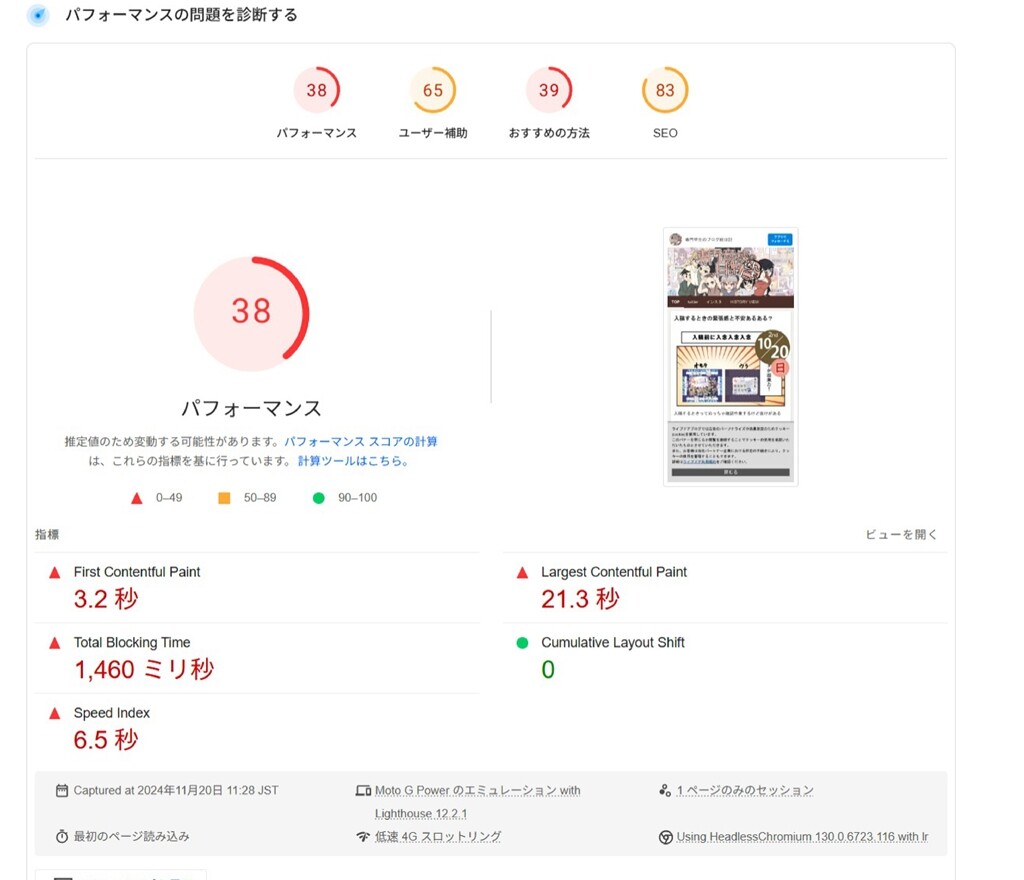This screenshot has height=880, width=1024.
Task: Click the 1 ページのみのセッション entry
Action: [745, 791]
